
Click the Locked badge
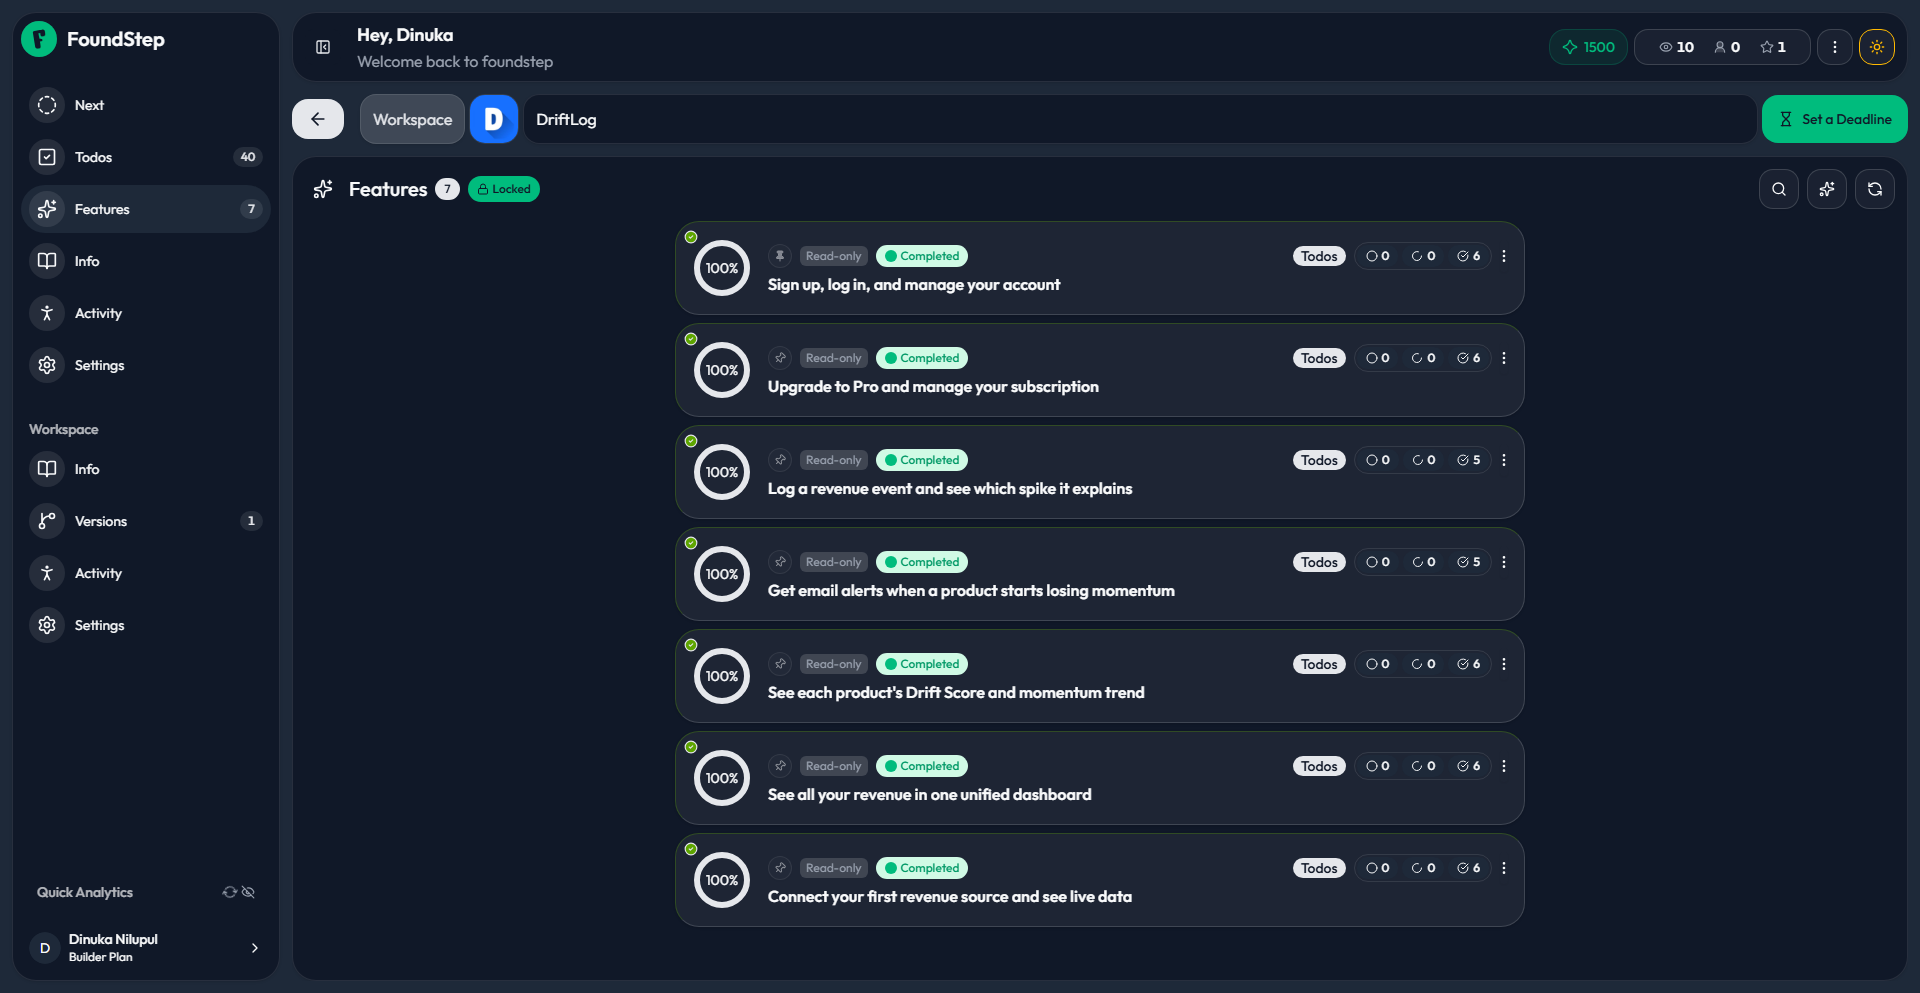click(x=504, y=189)
